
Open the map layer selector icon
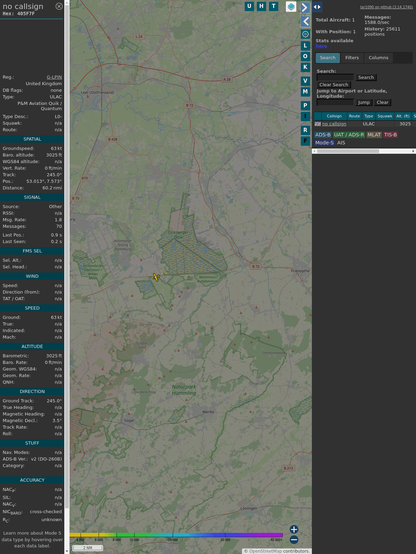291,7
